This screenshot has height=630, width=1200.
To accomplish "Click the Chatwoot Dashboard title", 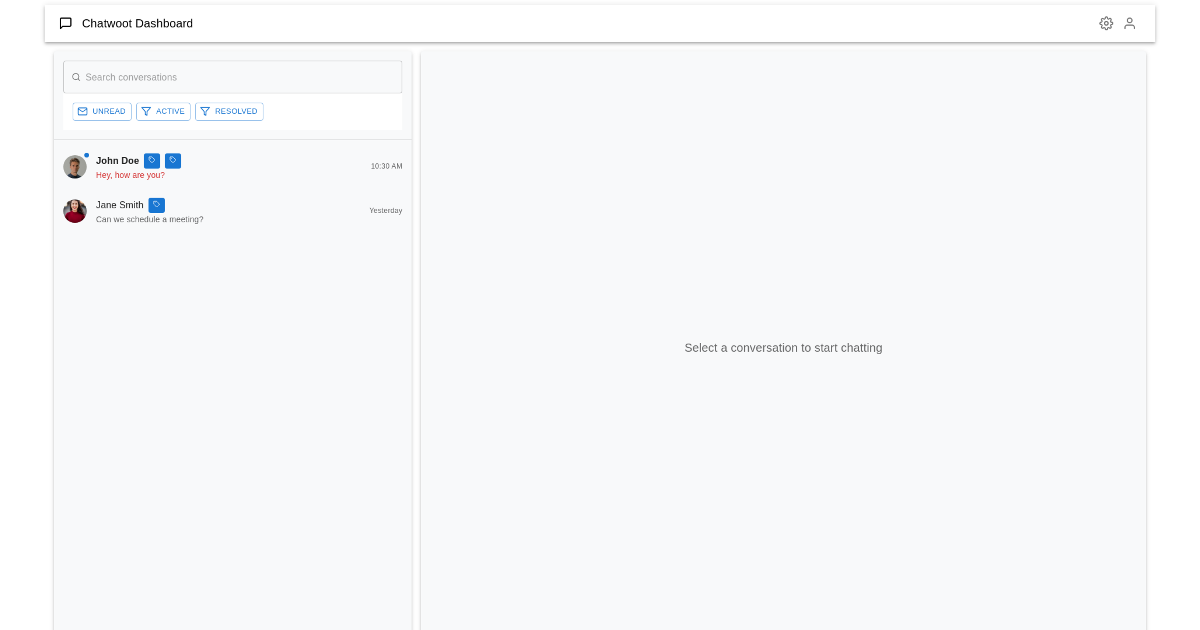I will pyautogui.click(x=137, y=23).
